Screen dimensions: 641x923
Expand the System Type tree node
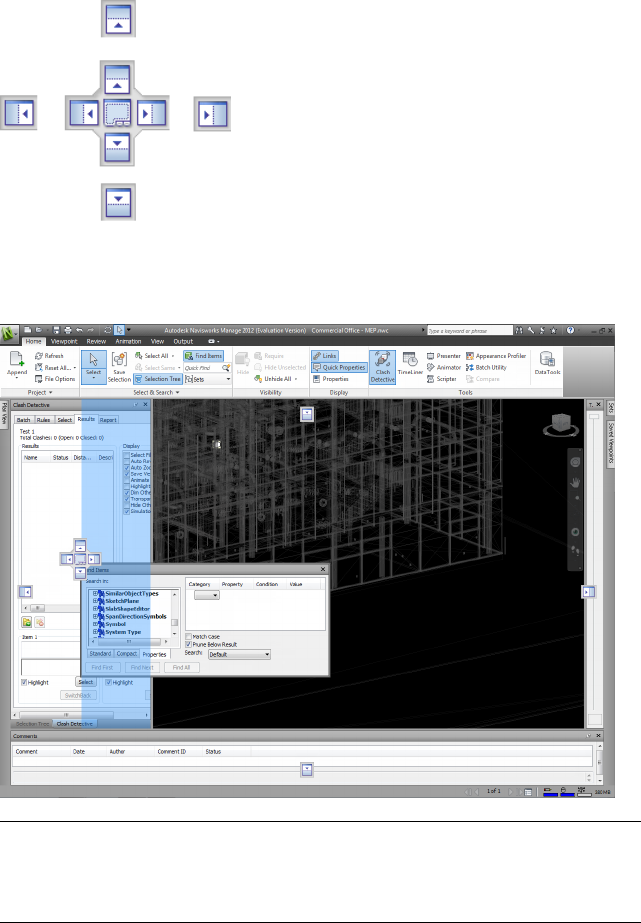[95, 632]
